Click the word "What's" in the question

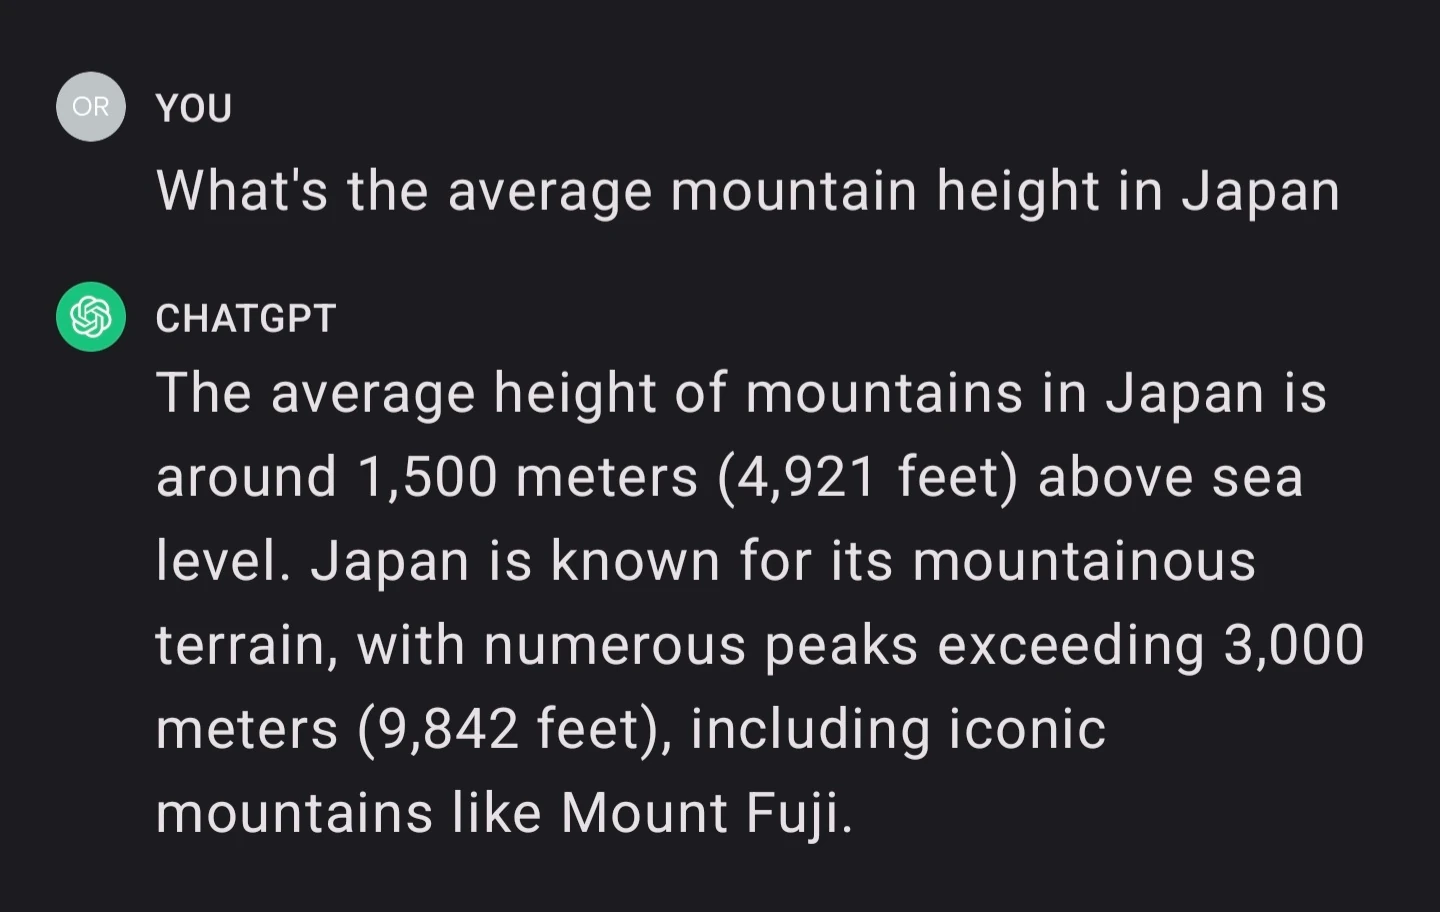tap(242, 190)
